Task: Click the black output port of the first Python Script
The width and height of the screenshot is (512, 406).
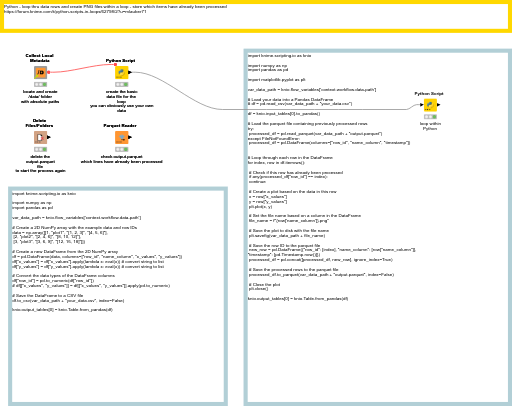Action: coord(130,72)
